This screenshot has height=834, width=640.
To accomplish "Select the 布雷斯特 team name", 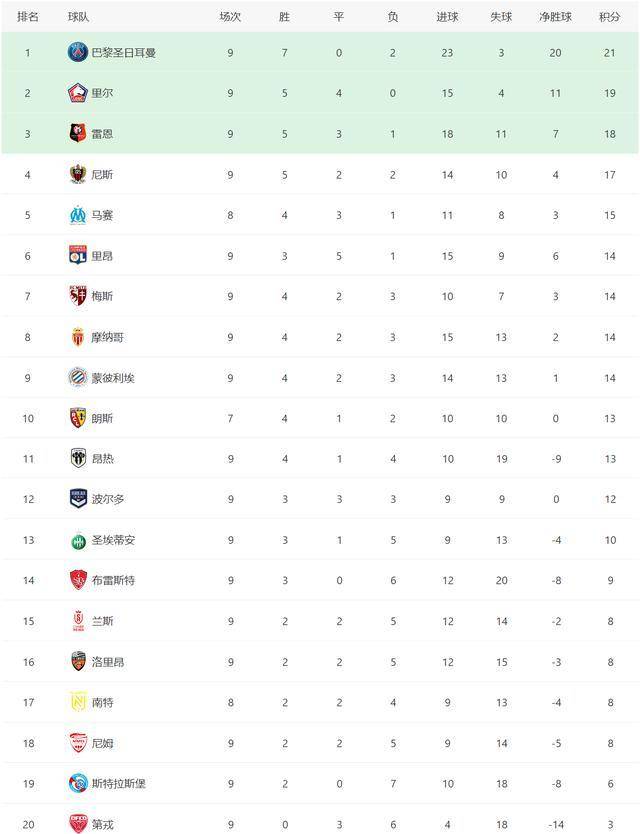I will (113, 580).
